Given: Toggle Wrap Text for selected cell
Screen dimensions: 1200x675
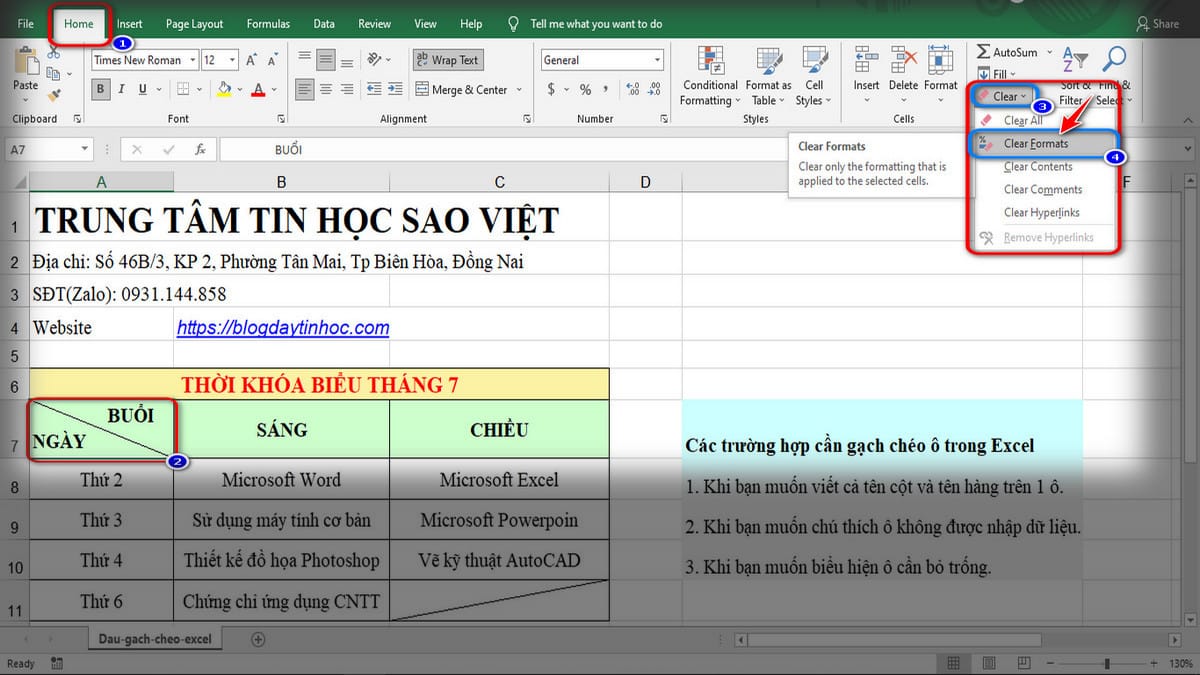Looking at the screenshot, I should (447, 59).
